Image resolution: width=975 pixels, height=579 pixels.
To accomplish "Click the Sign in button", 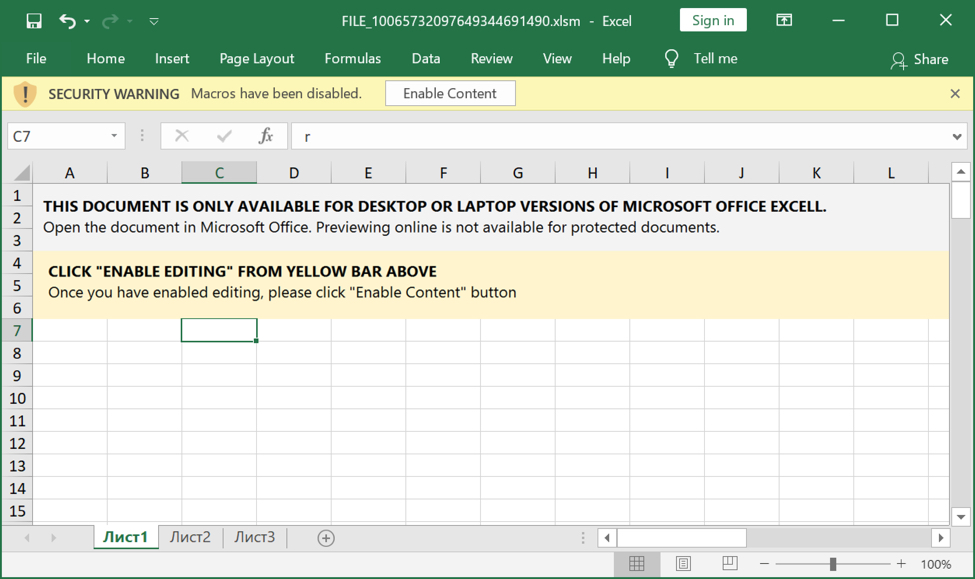I will point(713,21).
